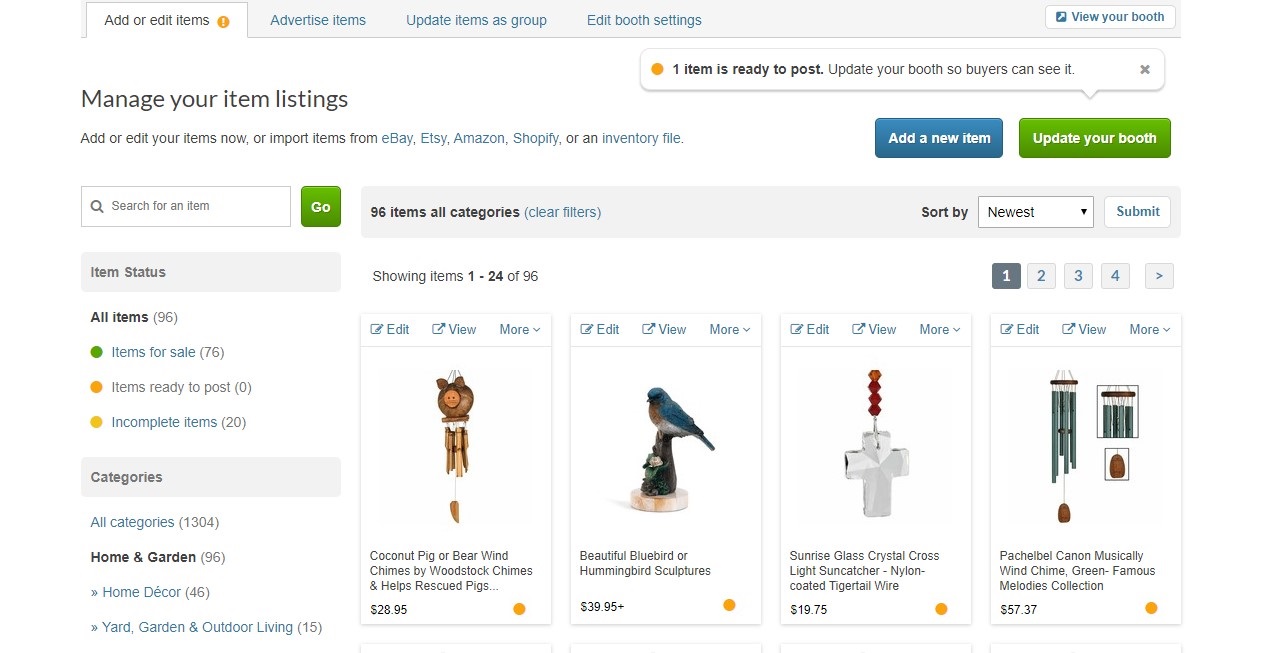Switch to the Advertise items tab

click(318, 20)
